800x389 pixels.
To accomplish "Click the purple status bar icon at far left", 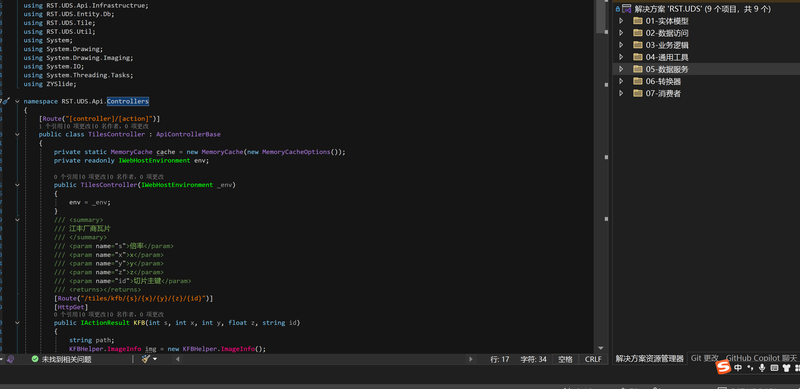I will coord(10,359).
